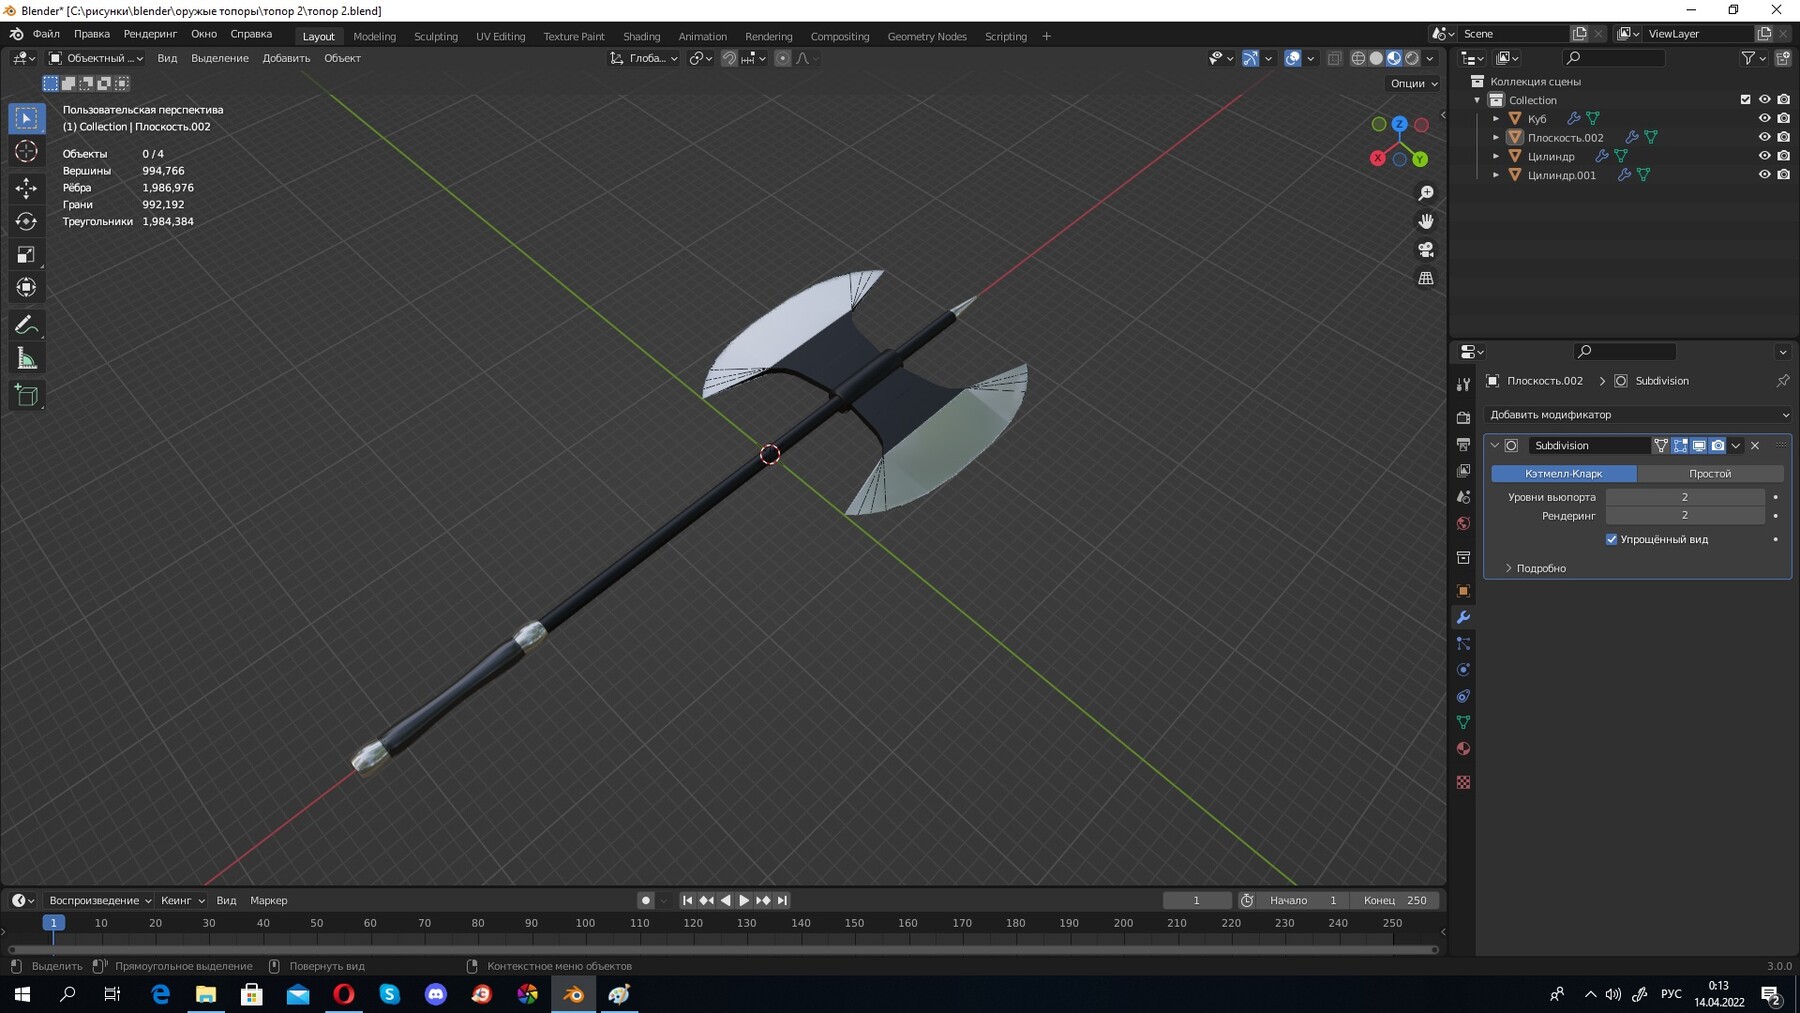Switch to wireframe shading mode in the viewport header
This screenshot has width=1800, height=1013.
(1358, 58)
